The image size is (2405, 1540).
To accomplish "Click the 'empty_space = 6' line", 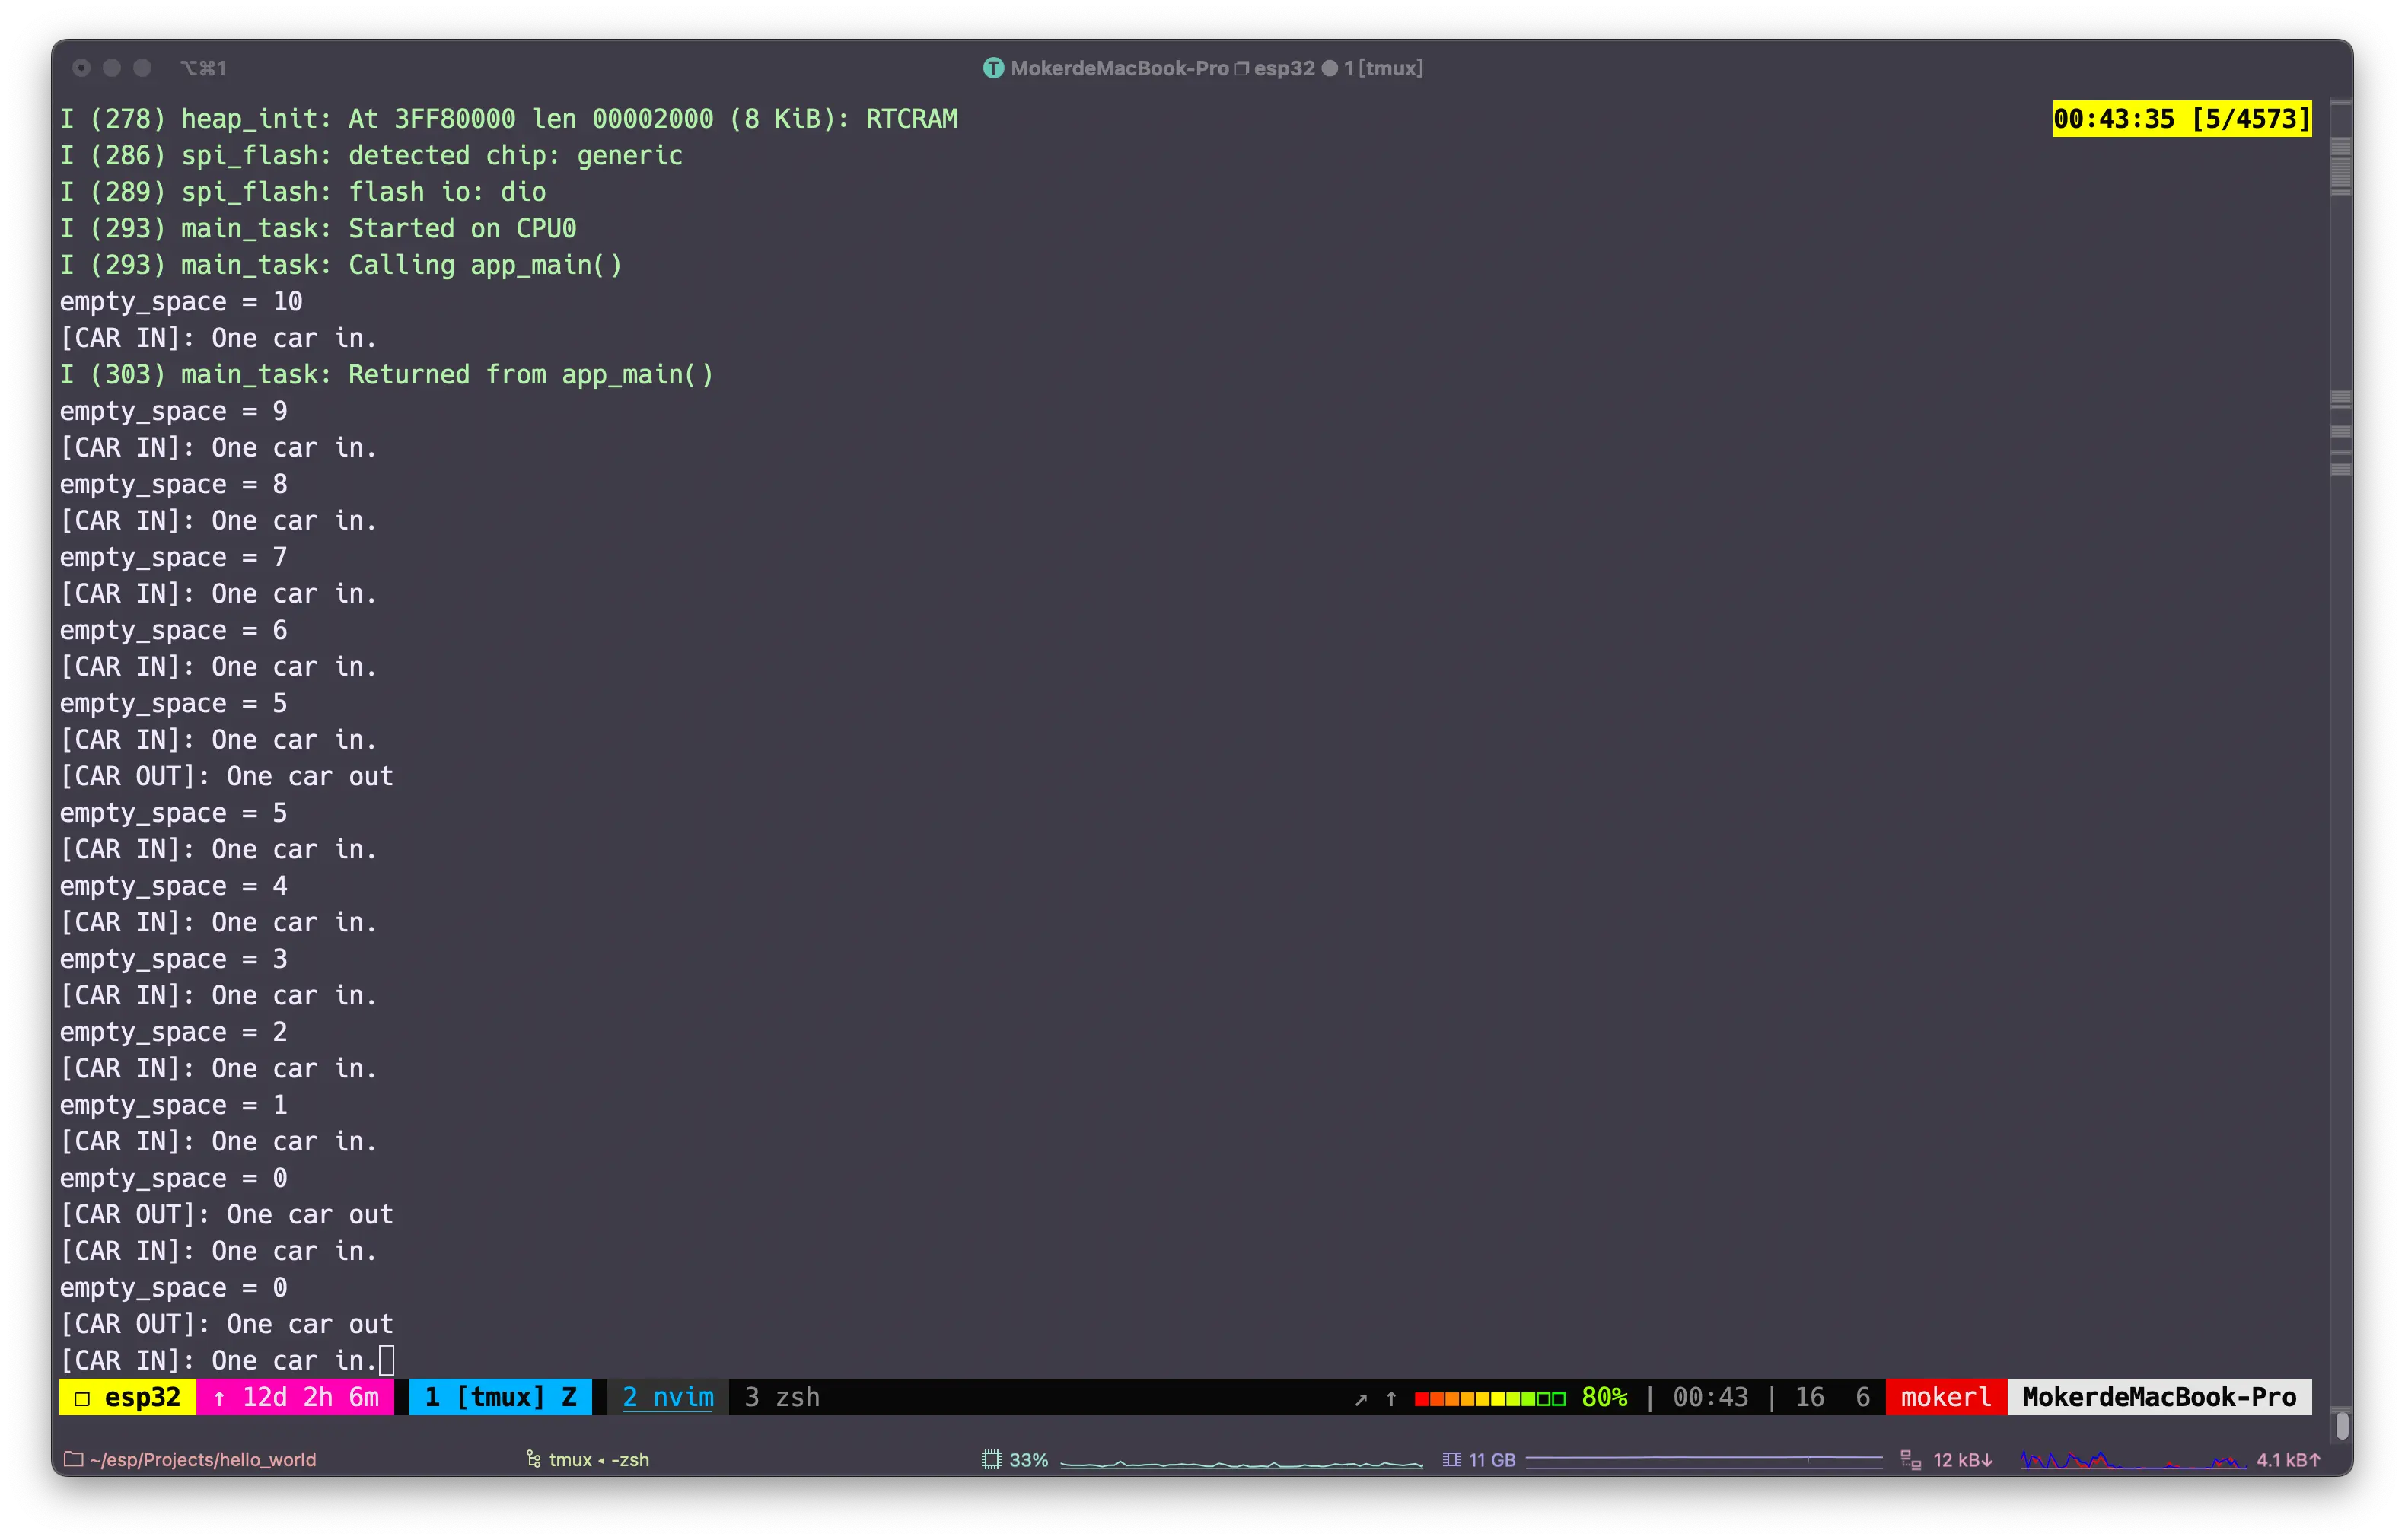I will [x=174, y=630].
